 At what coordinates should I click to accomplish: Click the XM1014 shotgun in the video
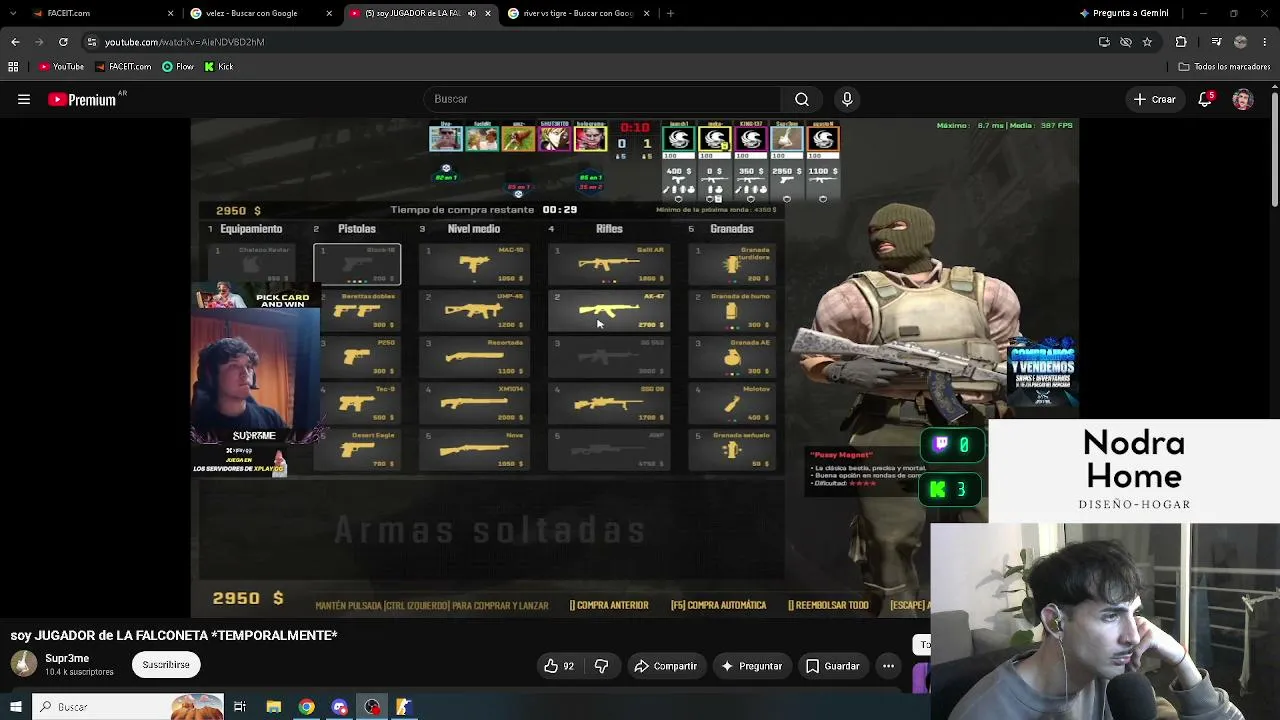click(474, 403)
